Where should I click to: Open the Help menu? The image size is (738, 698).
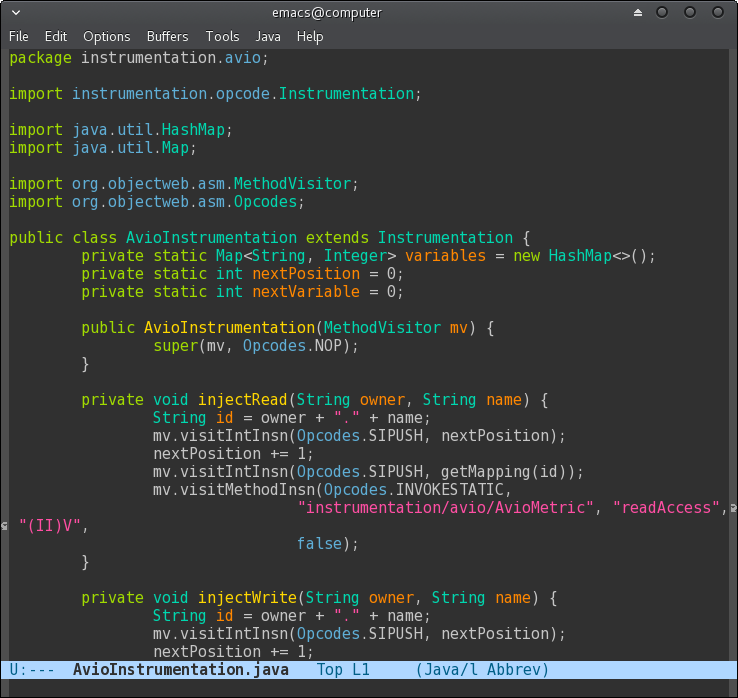[x=310, y=36]
